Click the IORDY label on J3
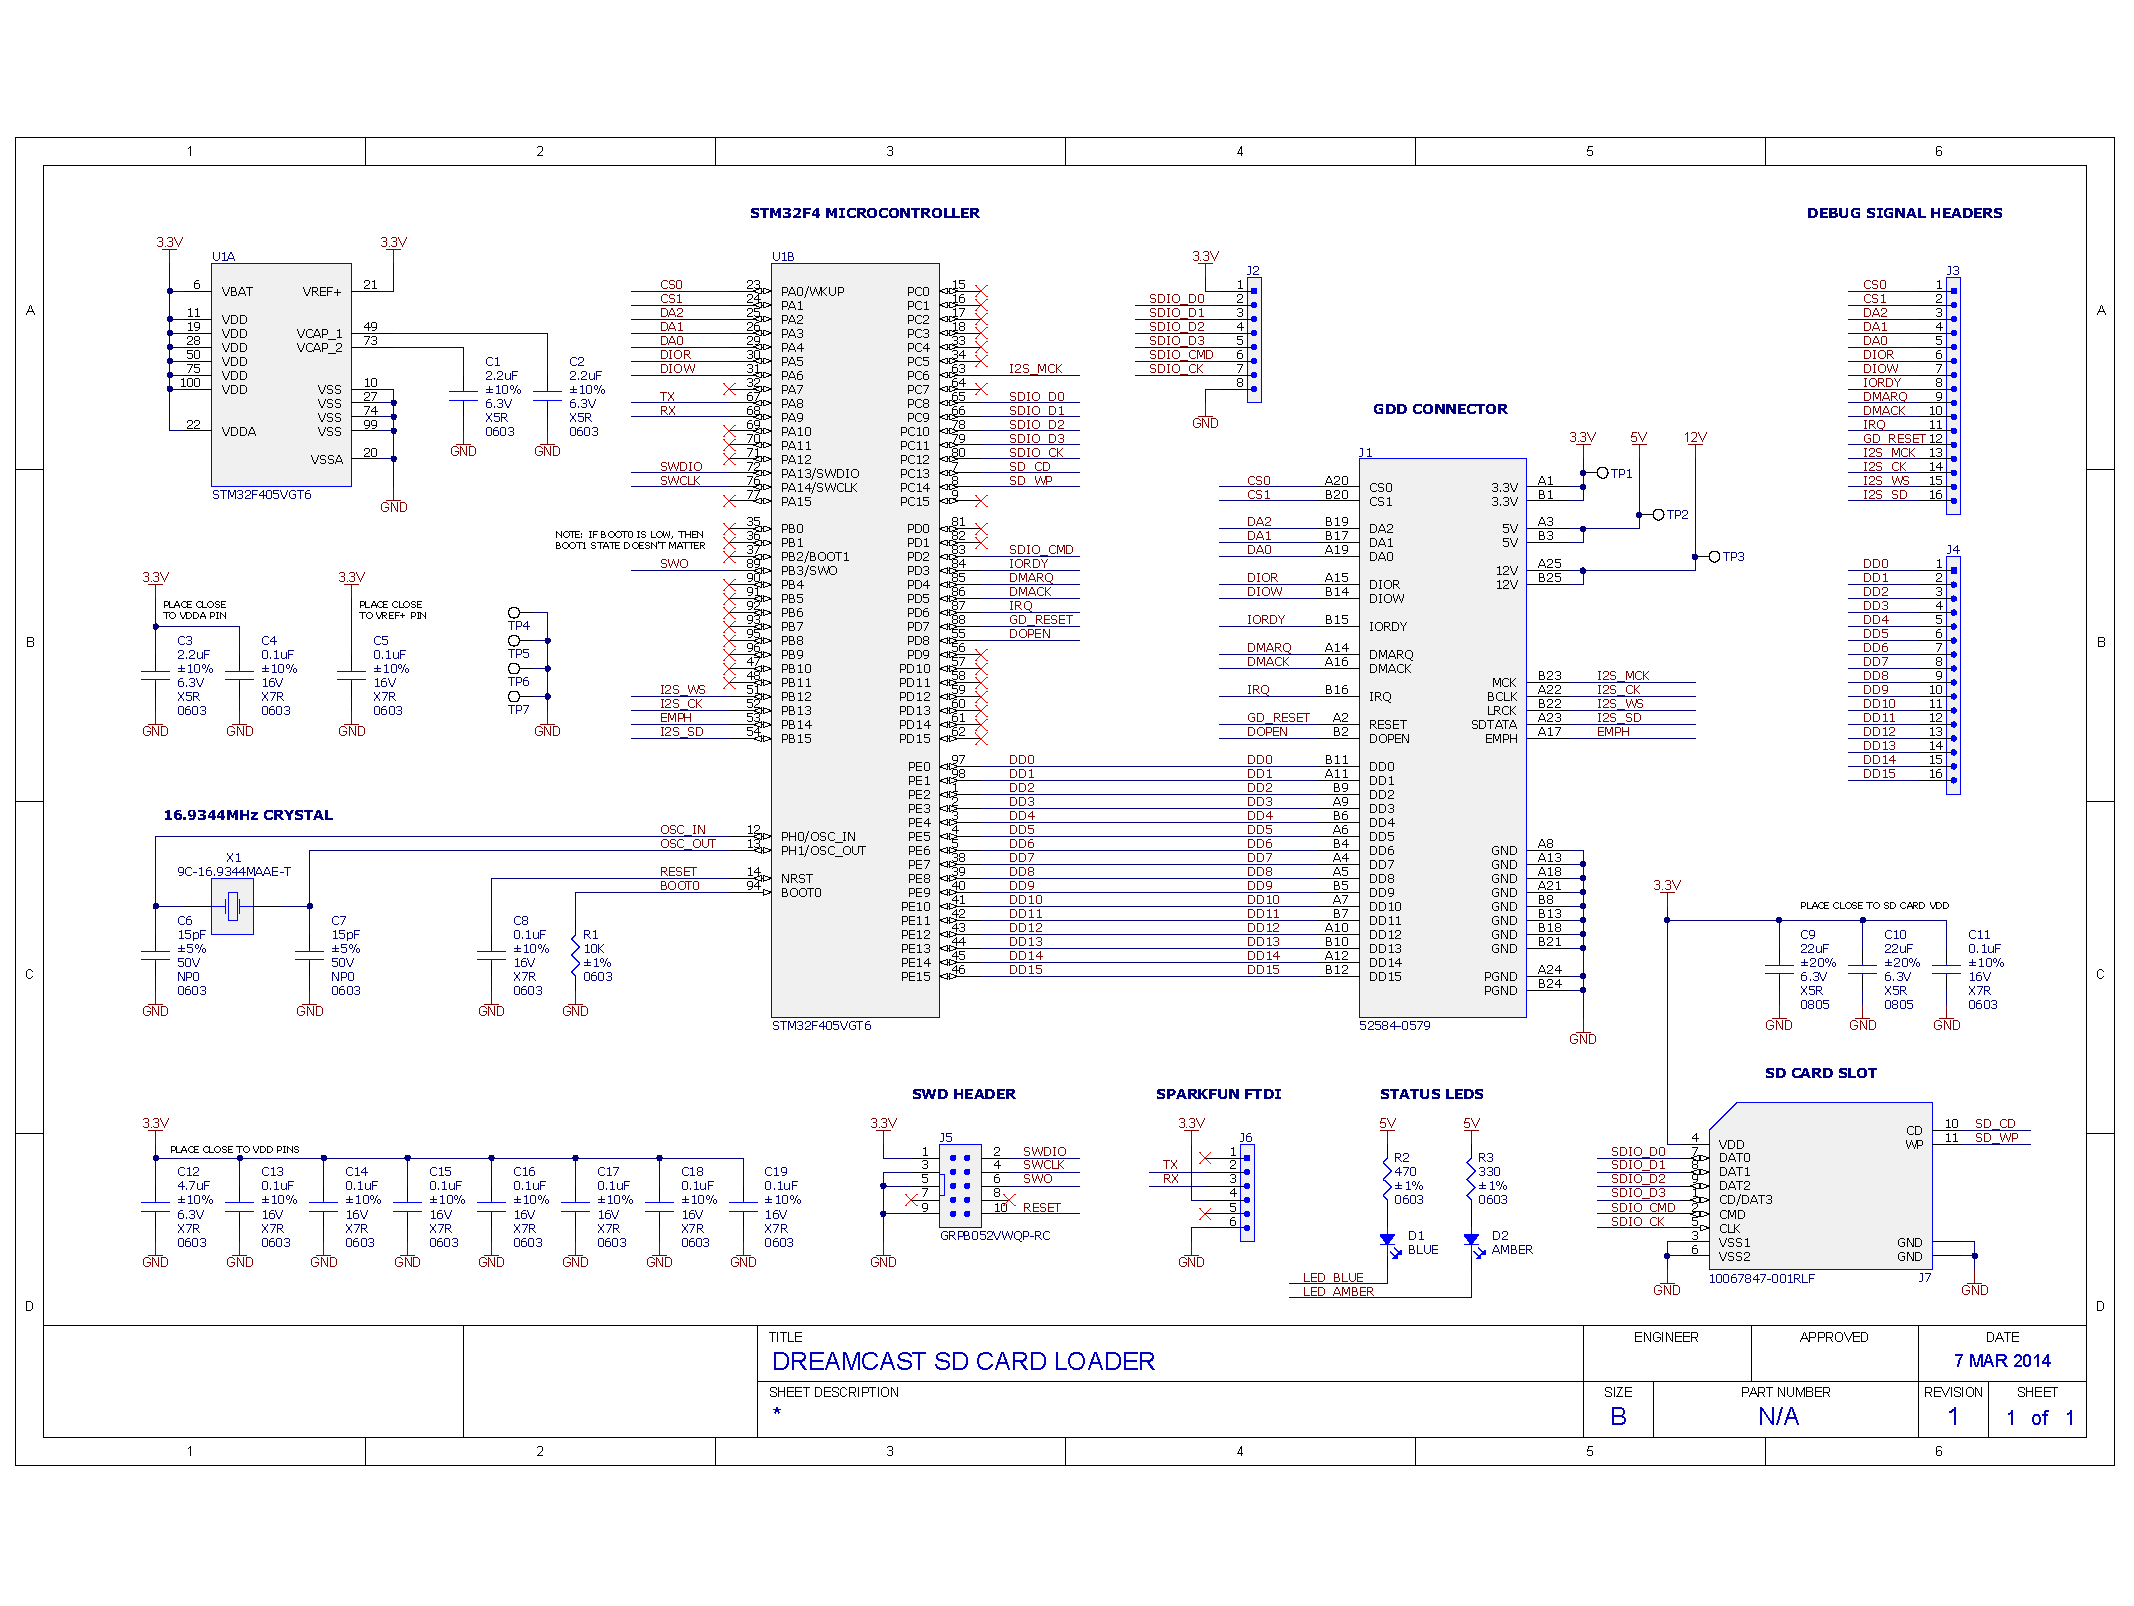The height and width of the screenshot is (1606, 2134). pos(1882,383)
